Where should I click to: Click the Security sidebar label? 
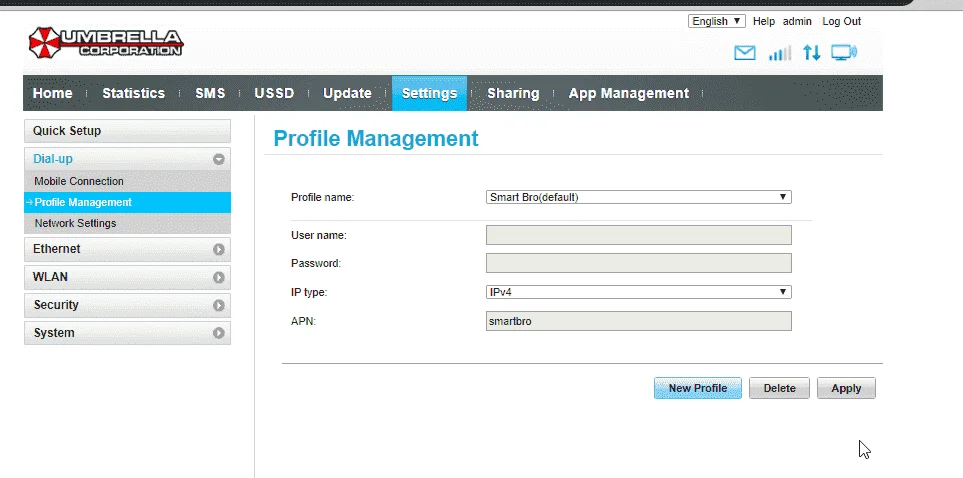[56, 305]
